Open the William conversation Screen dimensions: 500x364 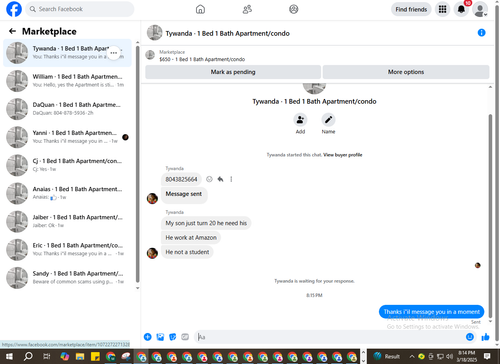(67, 81)
